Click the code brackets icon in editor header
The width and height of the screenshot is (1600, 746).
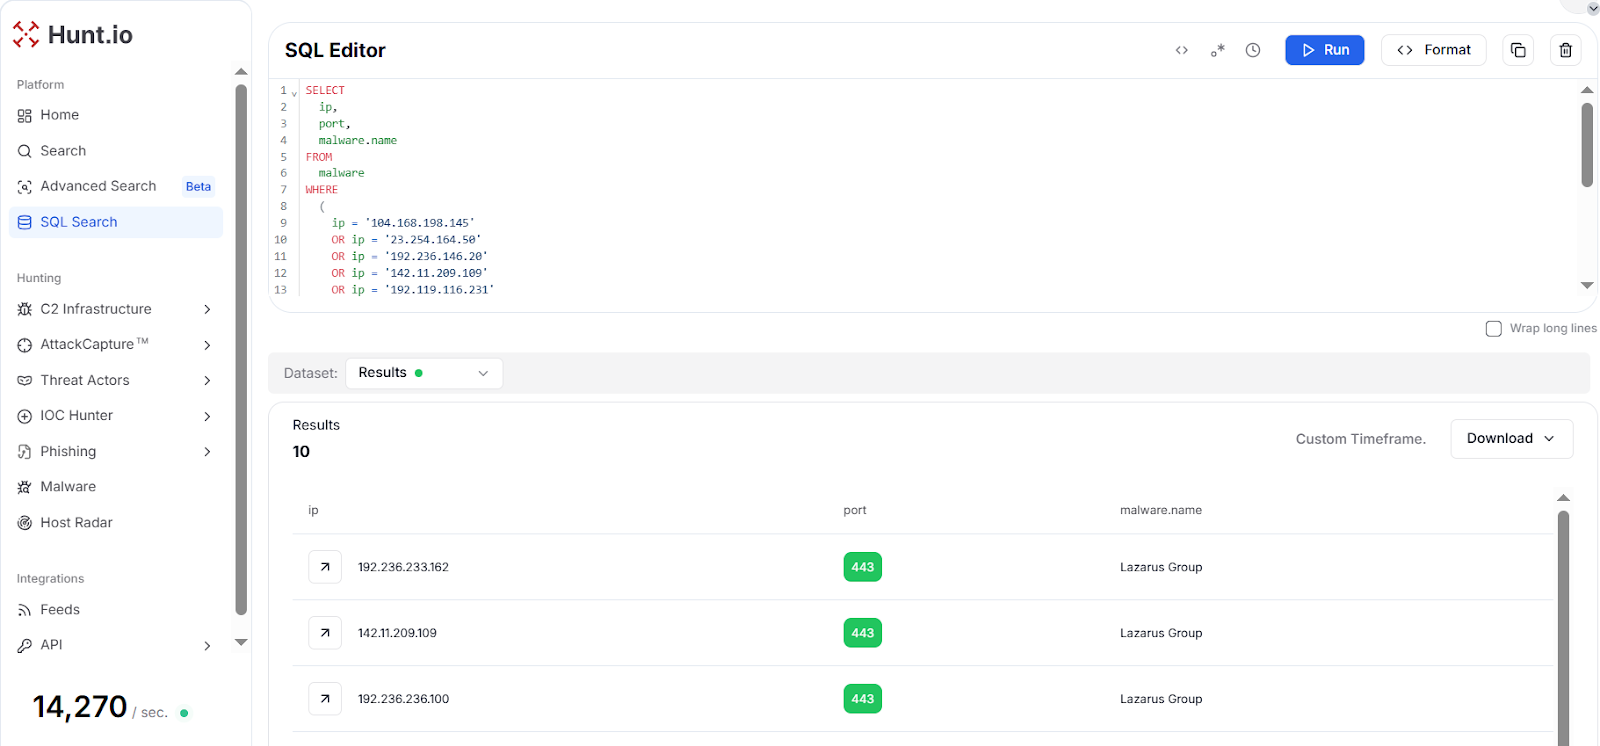pyautogui.click(x=1182, y=50)
